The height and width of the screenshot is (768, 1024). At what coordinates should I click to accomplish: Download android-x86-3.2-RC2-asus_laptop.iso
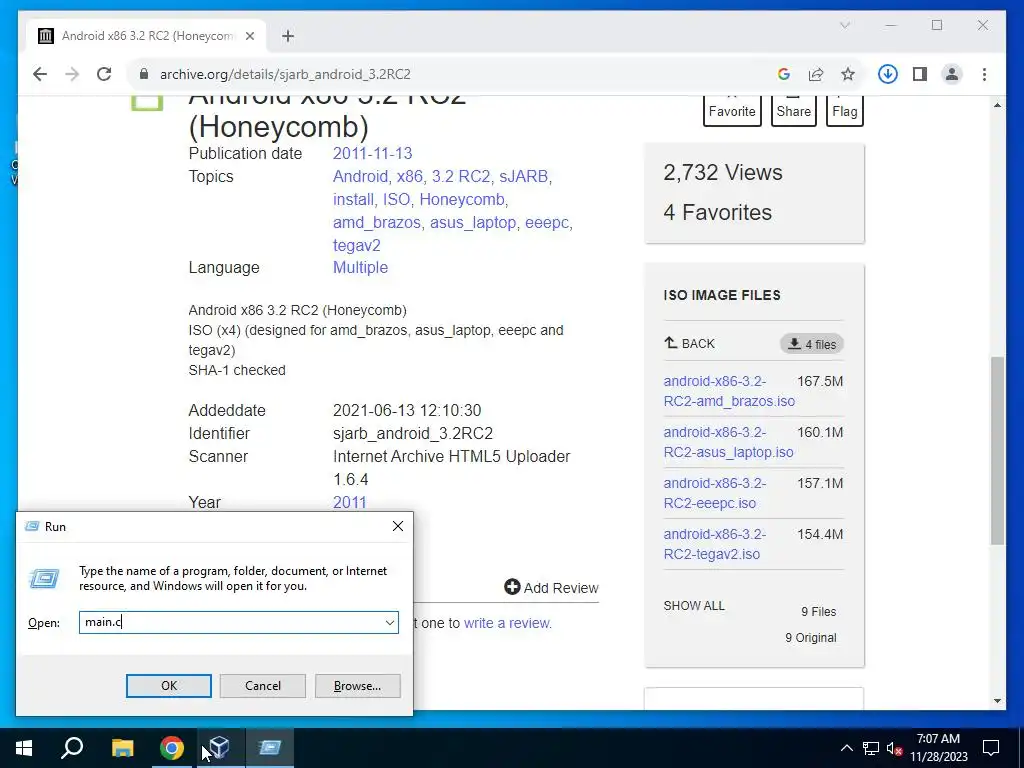point(728,442)
